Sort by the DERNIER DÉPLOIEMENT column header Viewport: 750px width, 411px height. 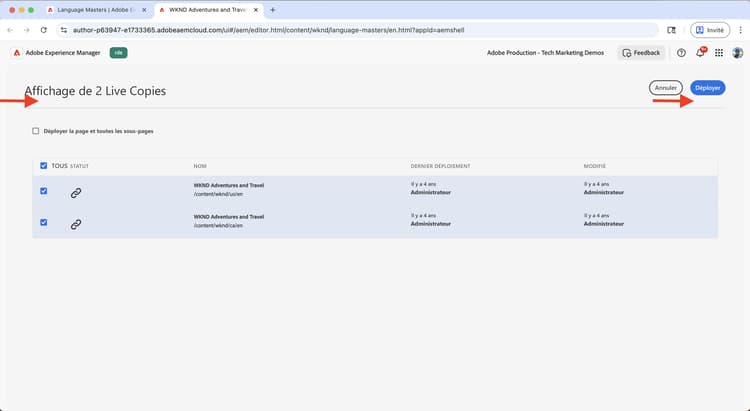[x=440, y=166]
